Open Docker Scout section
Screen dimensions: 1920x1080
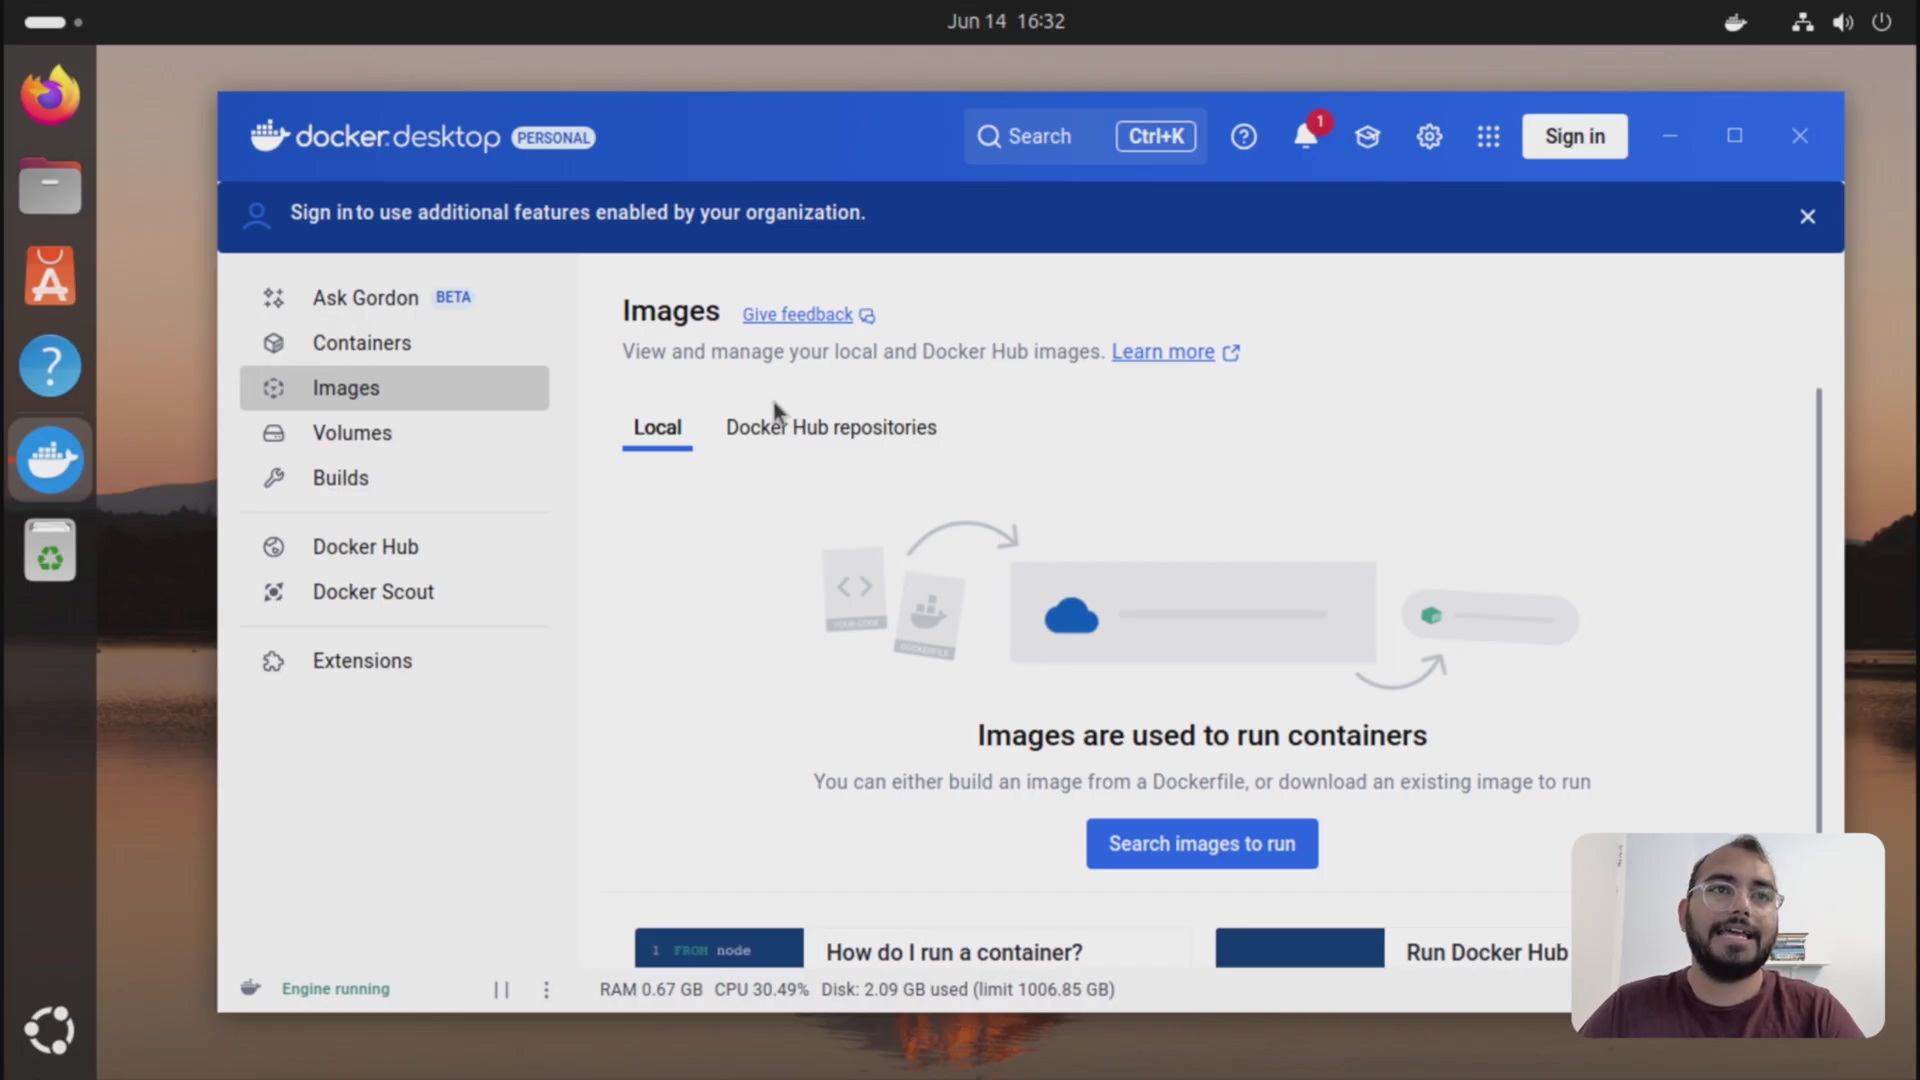pyautogui.click(x=394, y=592)
